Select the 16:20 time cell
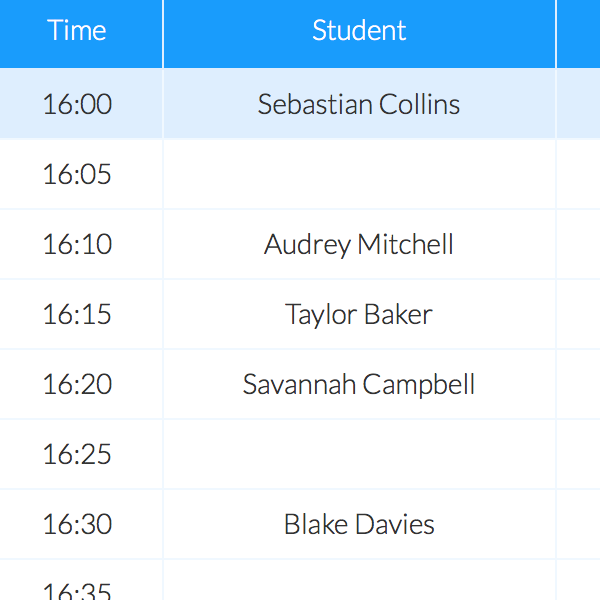 point(78,384)
